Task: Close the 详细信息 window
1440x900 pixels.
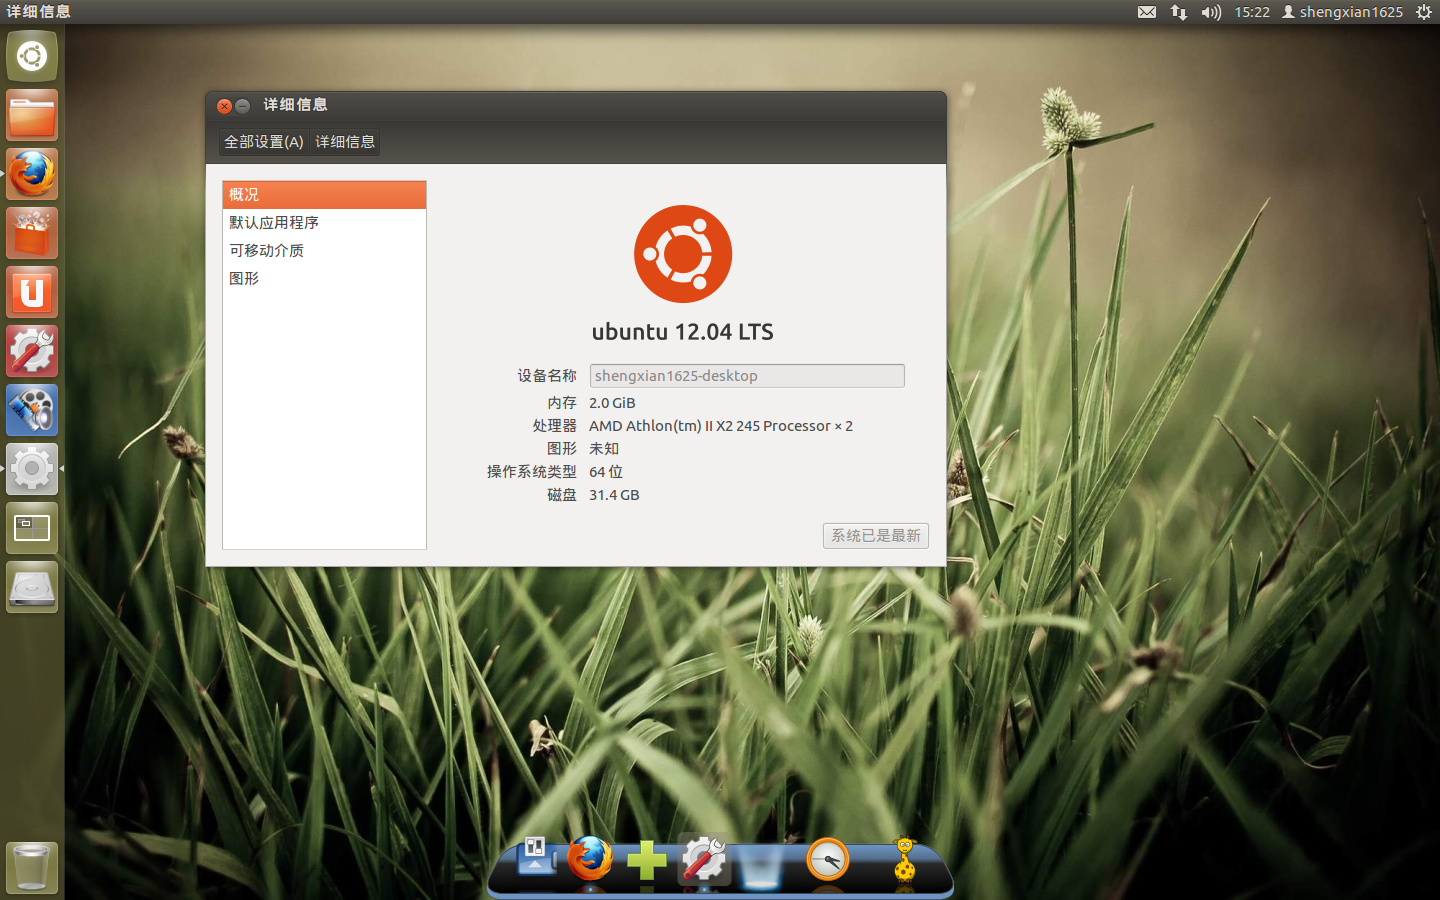Action: pyautogui.click(x=225, y=106)
